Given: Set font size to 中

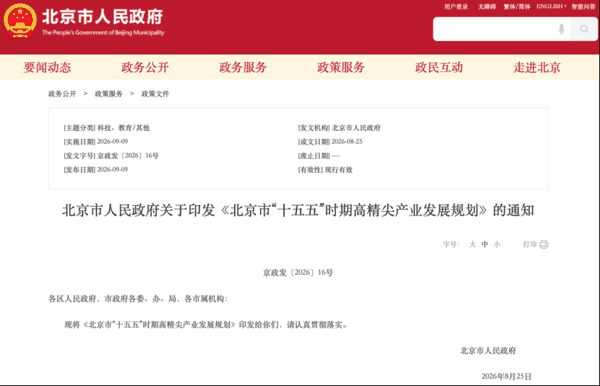Looking at the screenshot, I should click(485, 244).
